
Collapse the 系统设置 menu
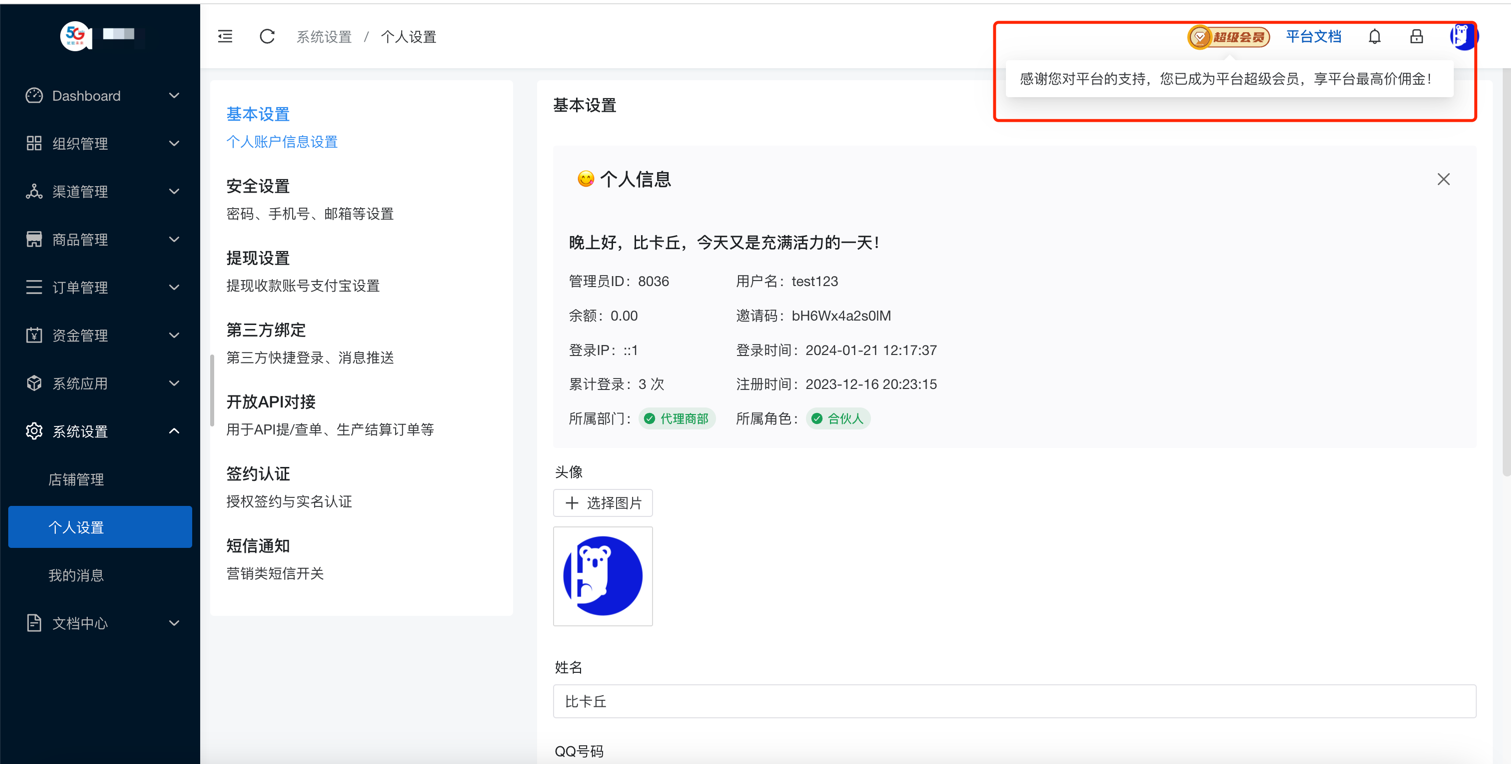(100, 431)
